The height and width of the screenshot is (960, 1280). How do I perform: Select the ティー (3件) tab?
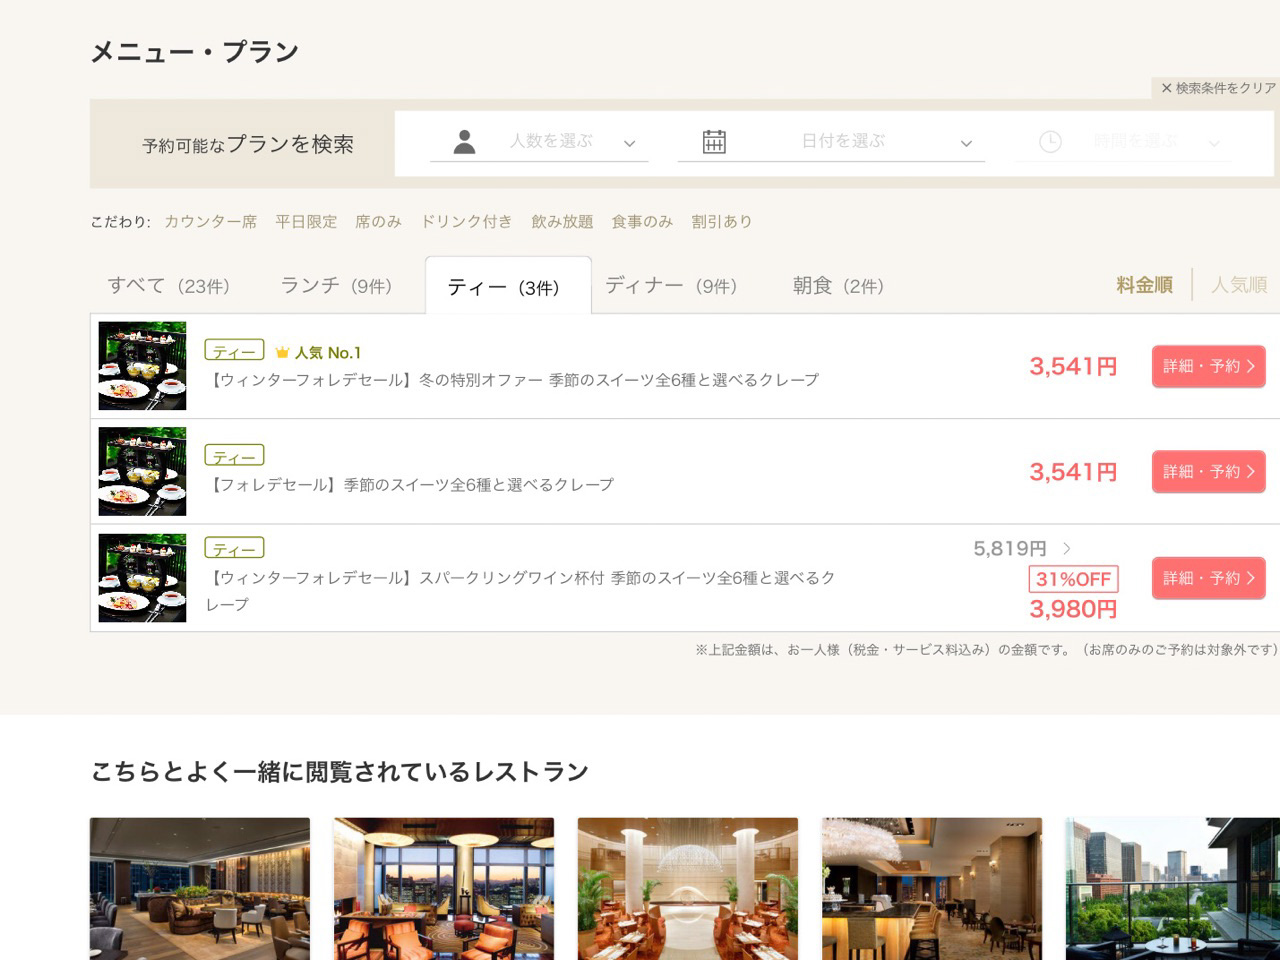point(508,287)
